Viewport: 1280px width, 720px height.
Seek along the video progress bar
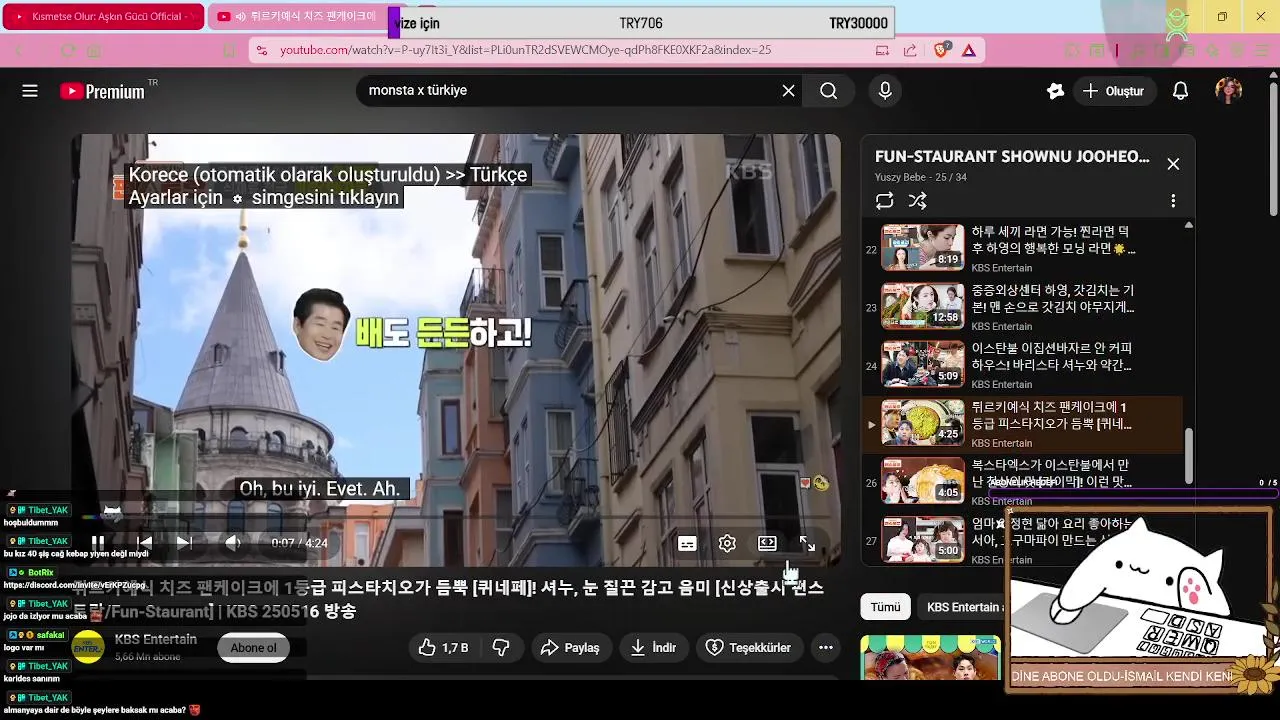[456, 518]
